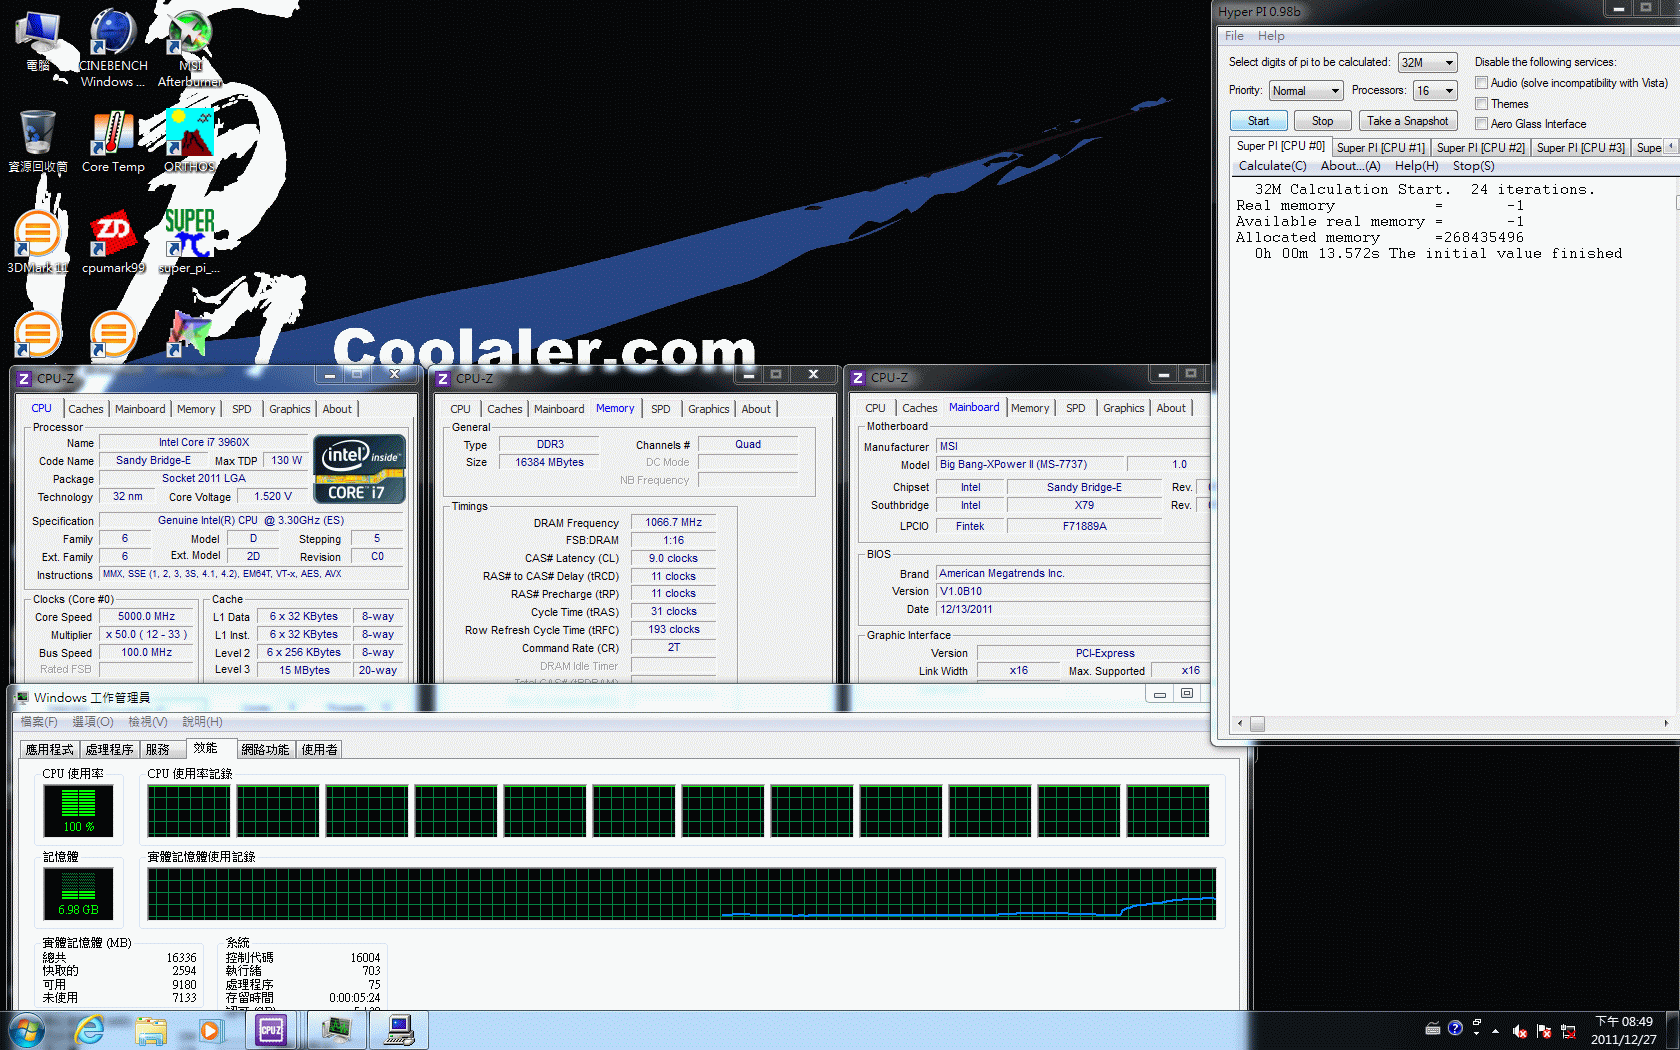Click Big Bang-XPower II model field
This screenshot has width=1680, height=1050.
pos(1028,465)
